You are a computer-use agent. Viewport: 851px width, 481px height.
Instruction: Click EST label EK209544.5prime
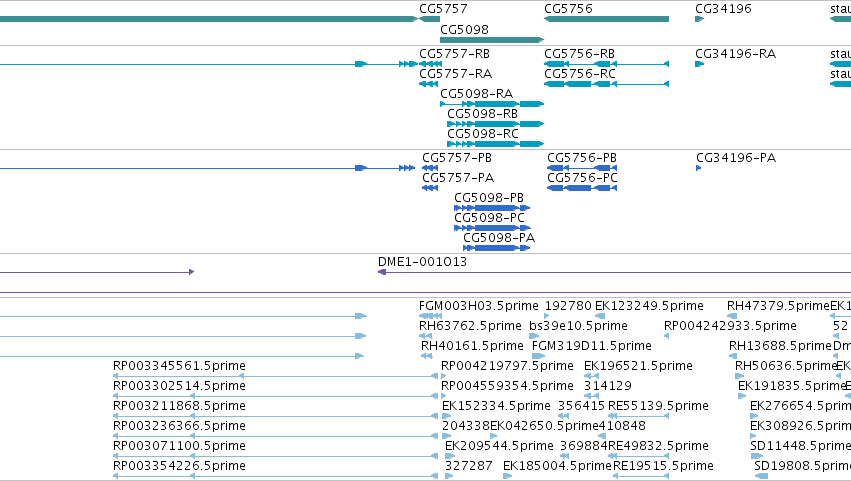(x=499, y=447)
